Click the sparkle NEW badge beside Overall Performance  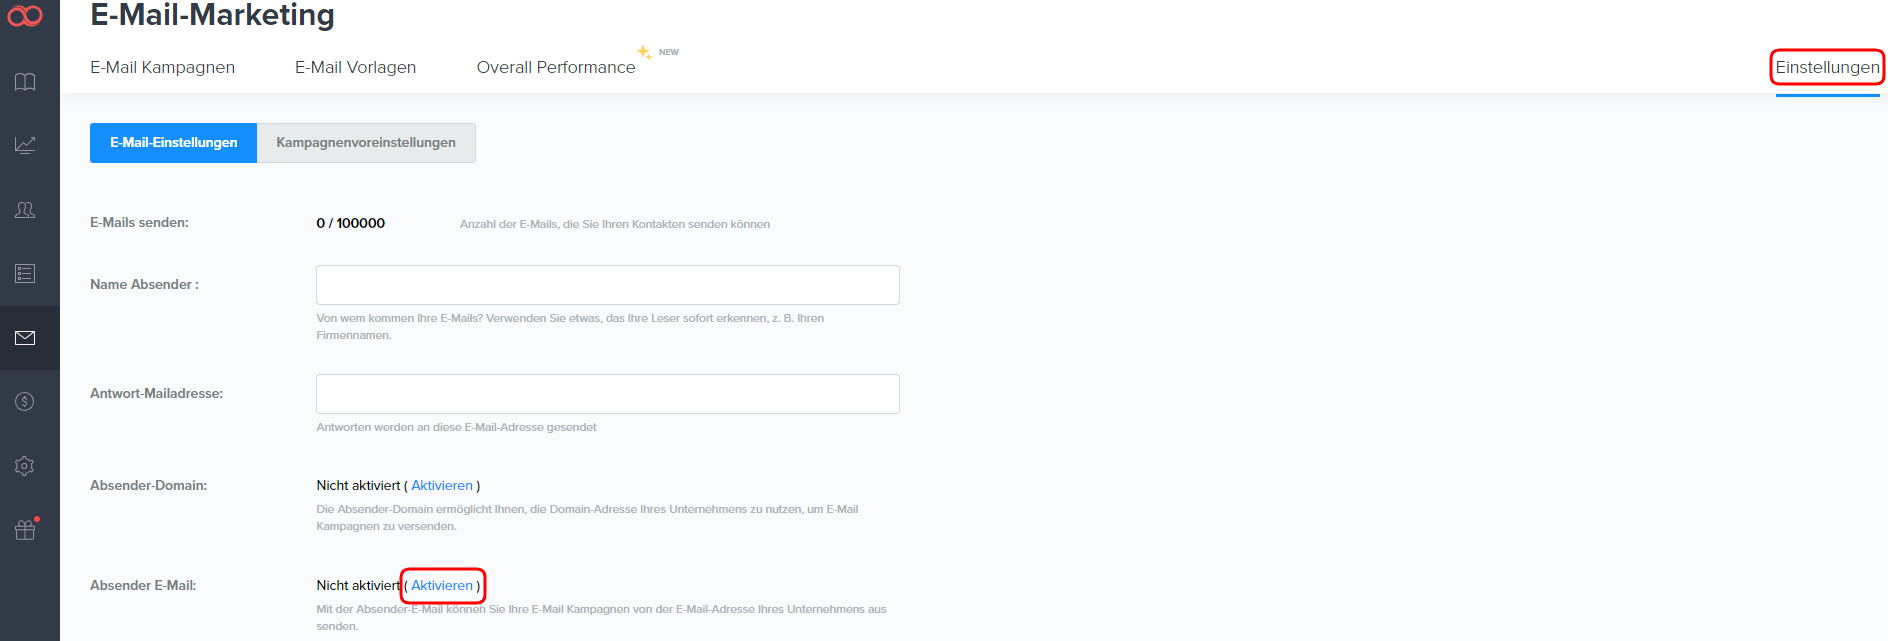tap(658, 52)
